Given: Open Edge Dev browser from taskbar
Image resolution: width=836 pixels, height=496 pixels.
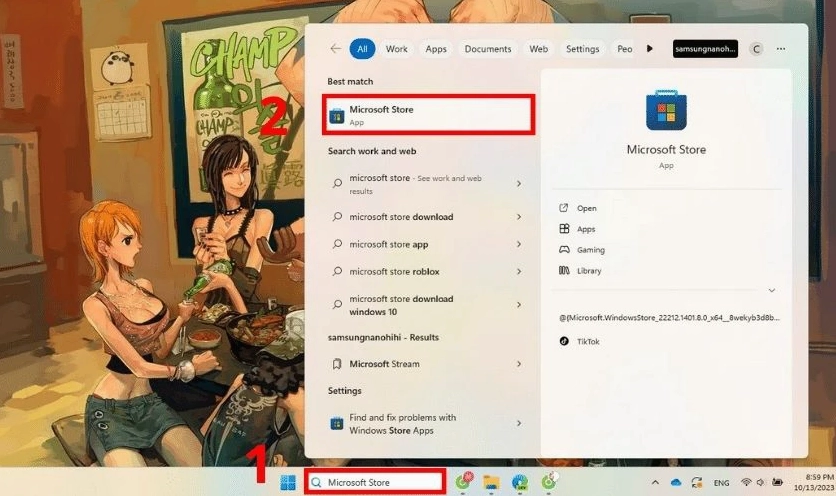Looking at the screenshot, I should pos(520,483).
